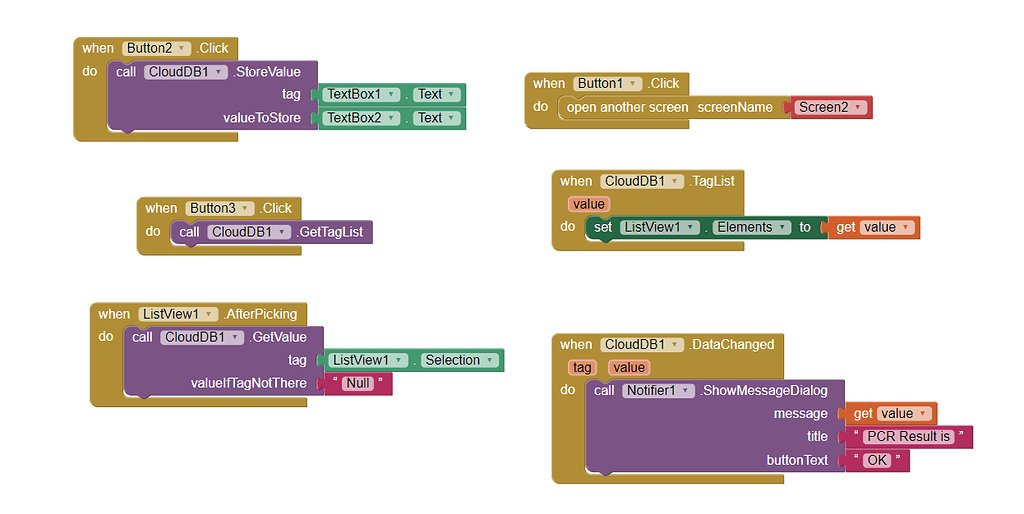The image size is (1024, 514).
Task: Expand the Text property dropdown beside TextBox2
Action: (x=452, y=118)
